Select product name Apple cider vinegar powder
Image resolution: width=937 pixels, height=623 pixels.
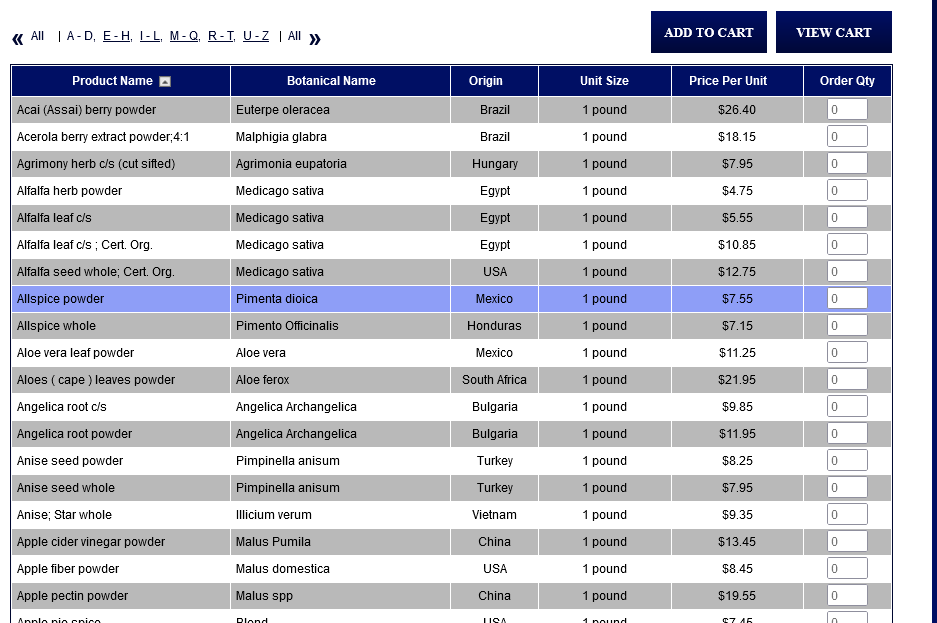[x=91, y=541]
